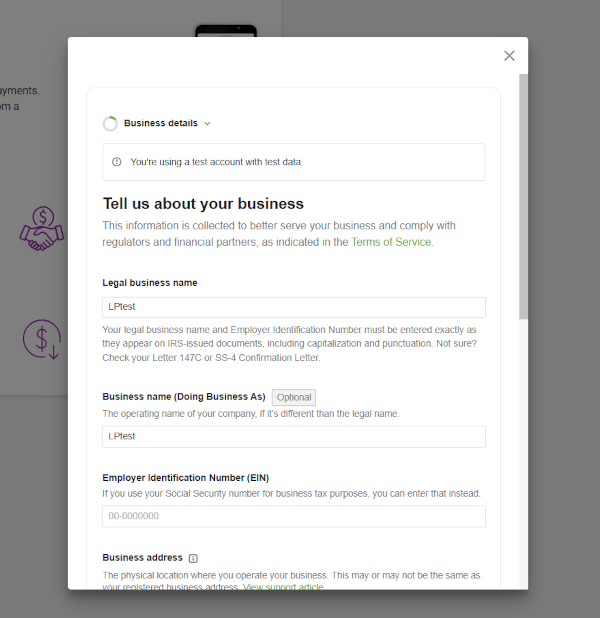The height and width of the screenshot is (618, 600).
Task: Open the View support article link
Action: (x=283, y=586)
